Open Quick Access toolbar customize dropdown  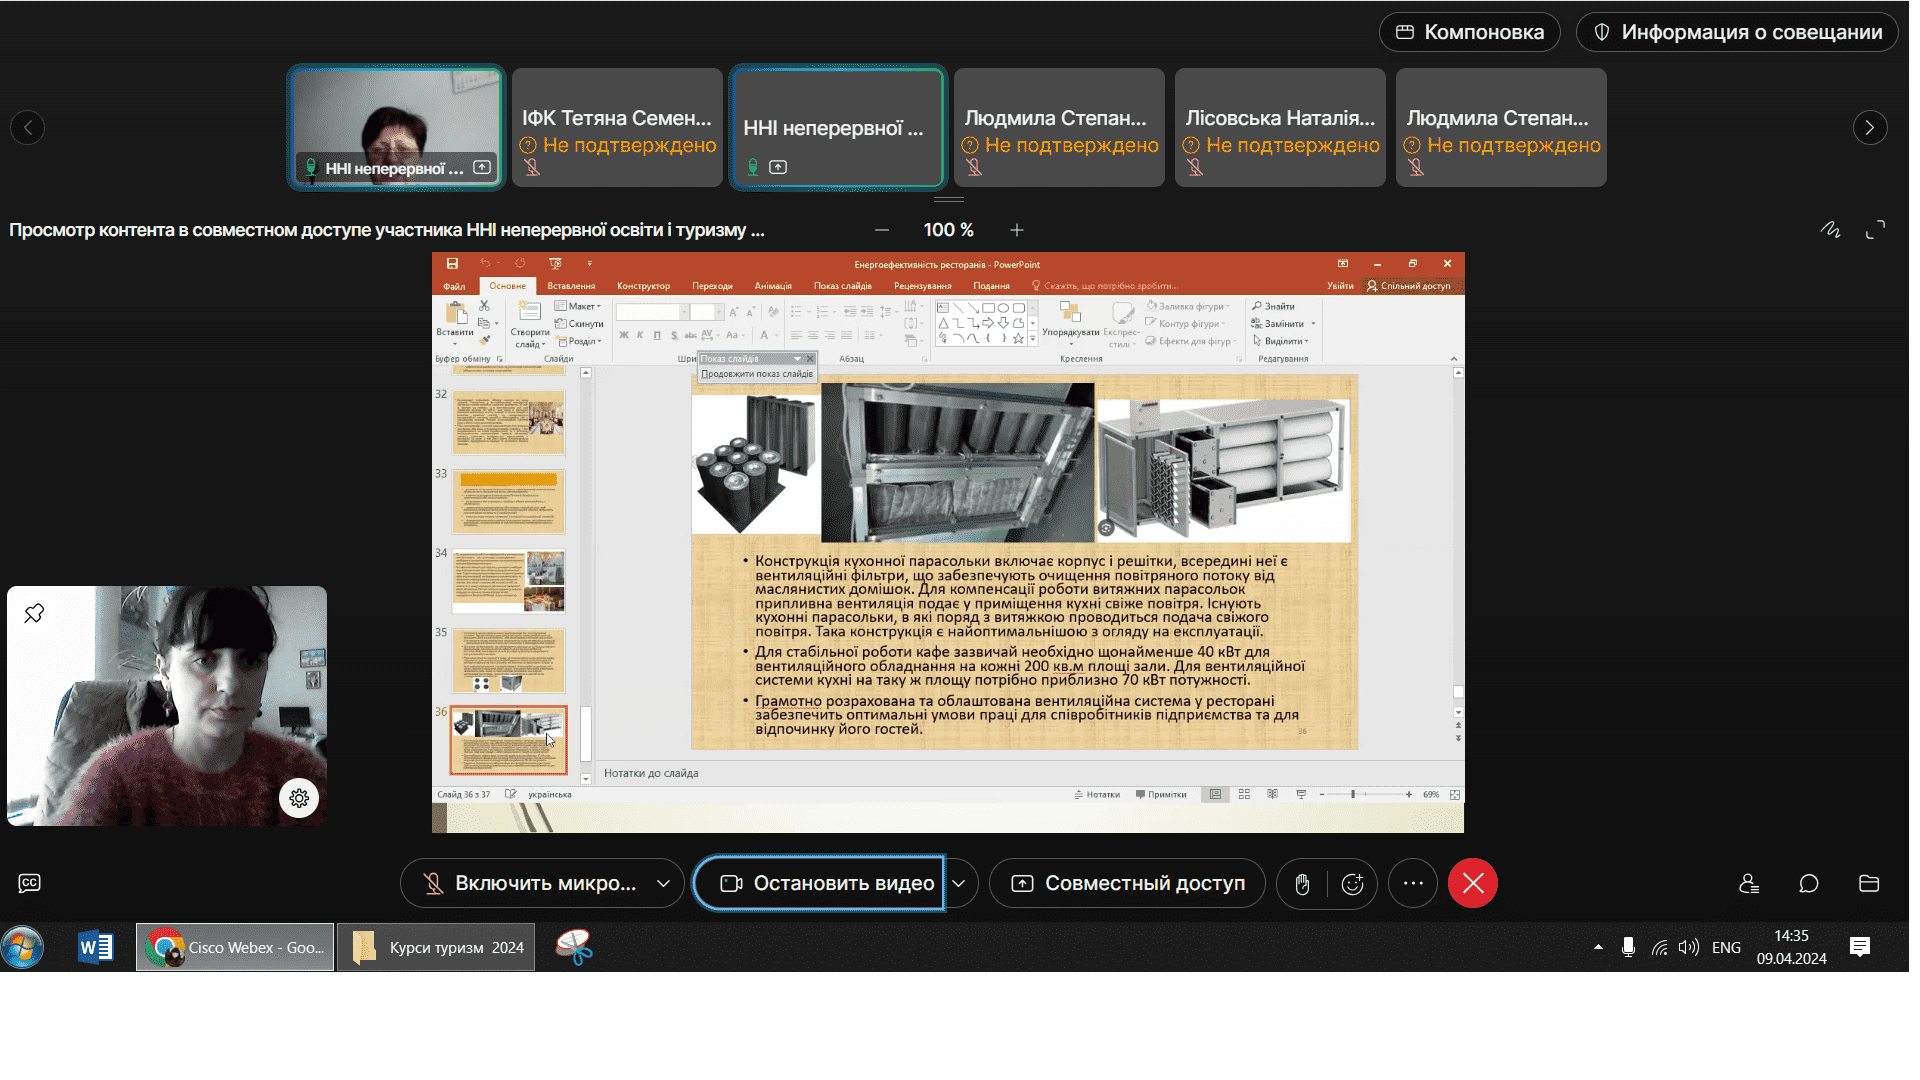pyautogui.click(x=589, y=264)
